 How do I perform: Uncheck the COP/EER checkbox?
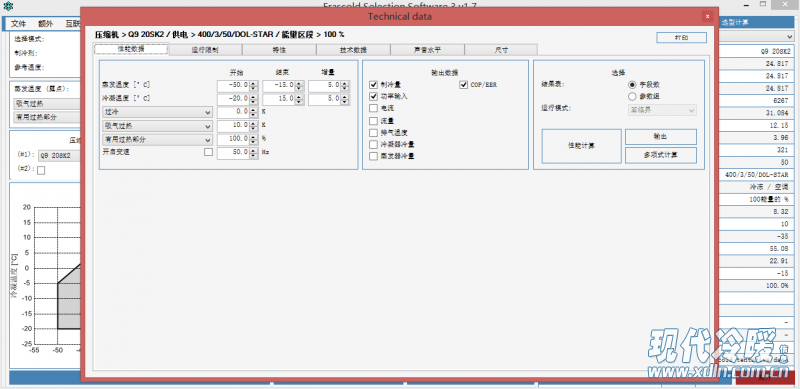pos(463,85)
